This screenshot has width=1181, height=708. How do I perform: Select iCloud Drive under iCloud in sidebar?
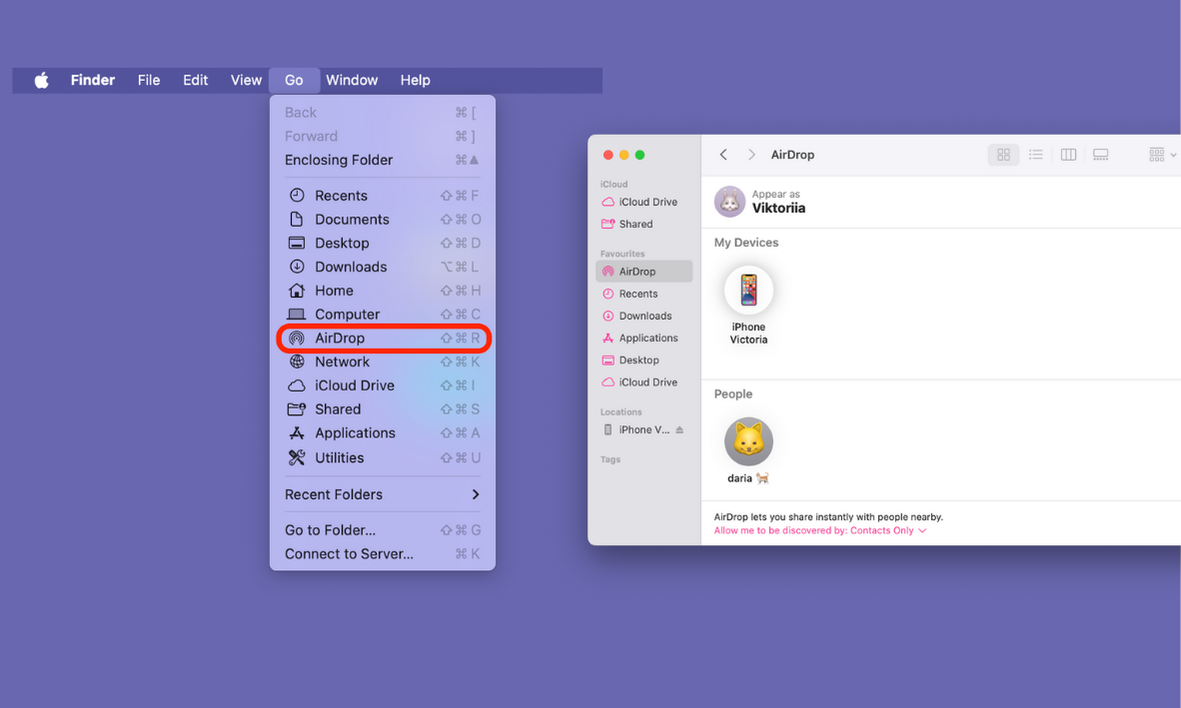(644, 202)
